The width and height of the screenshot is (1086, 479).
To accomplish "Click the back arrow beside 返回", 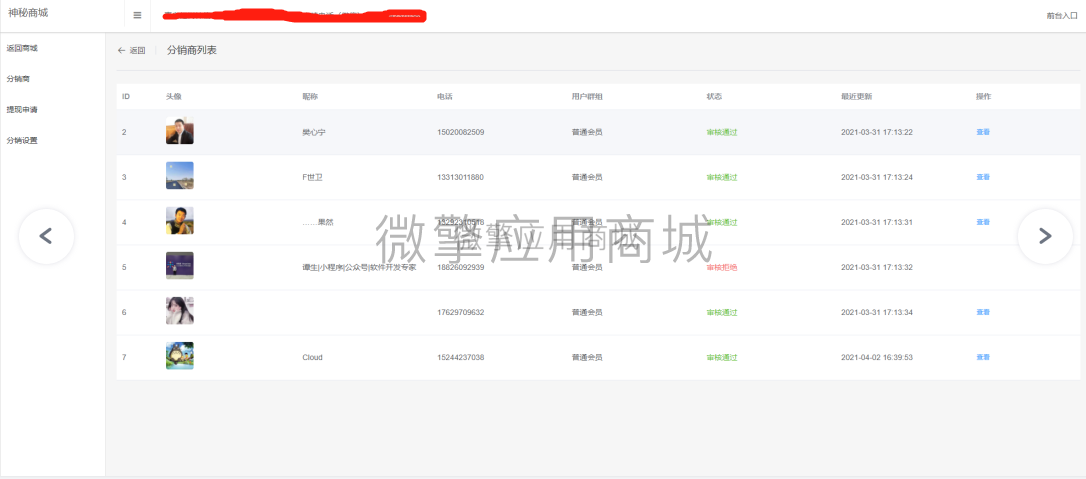I will click(121, 51).
